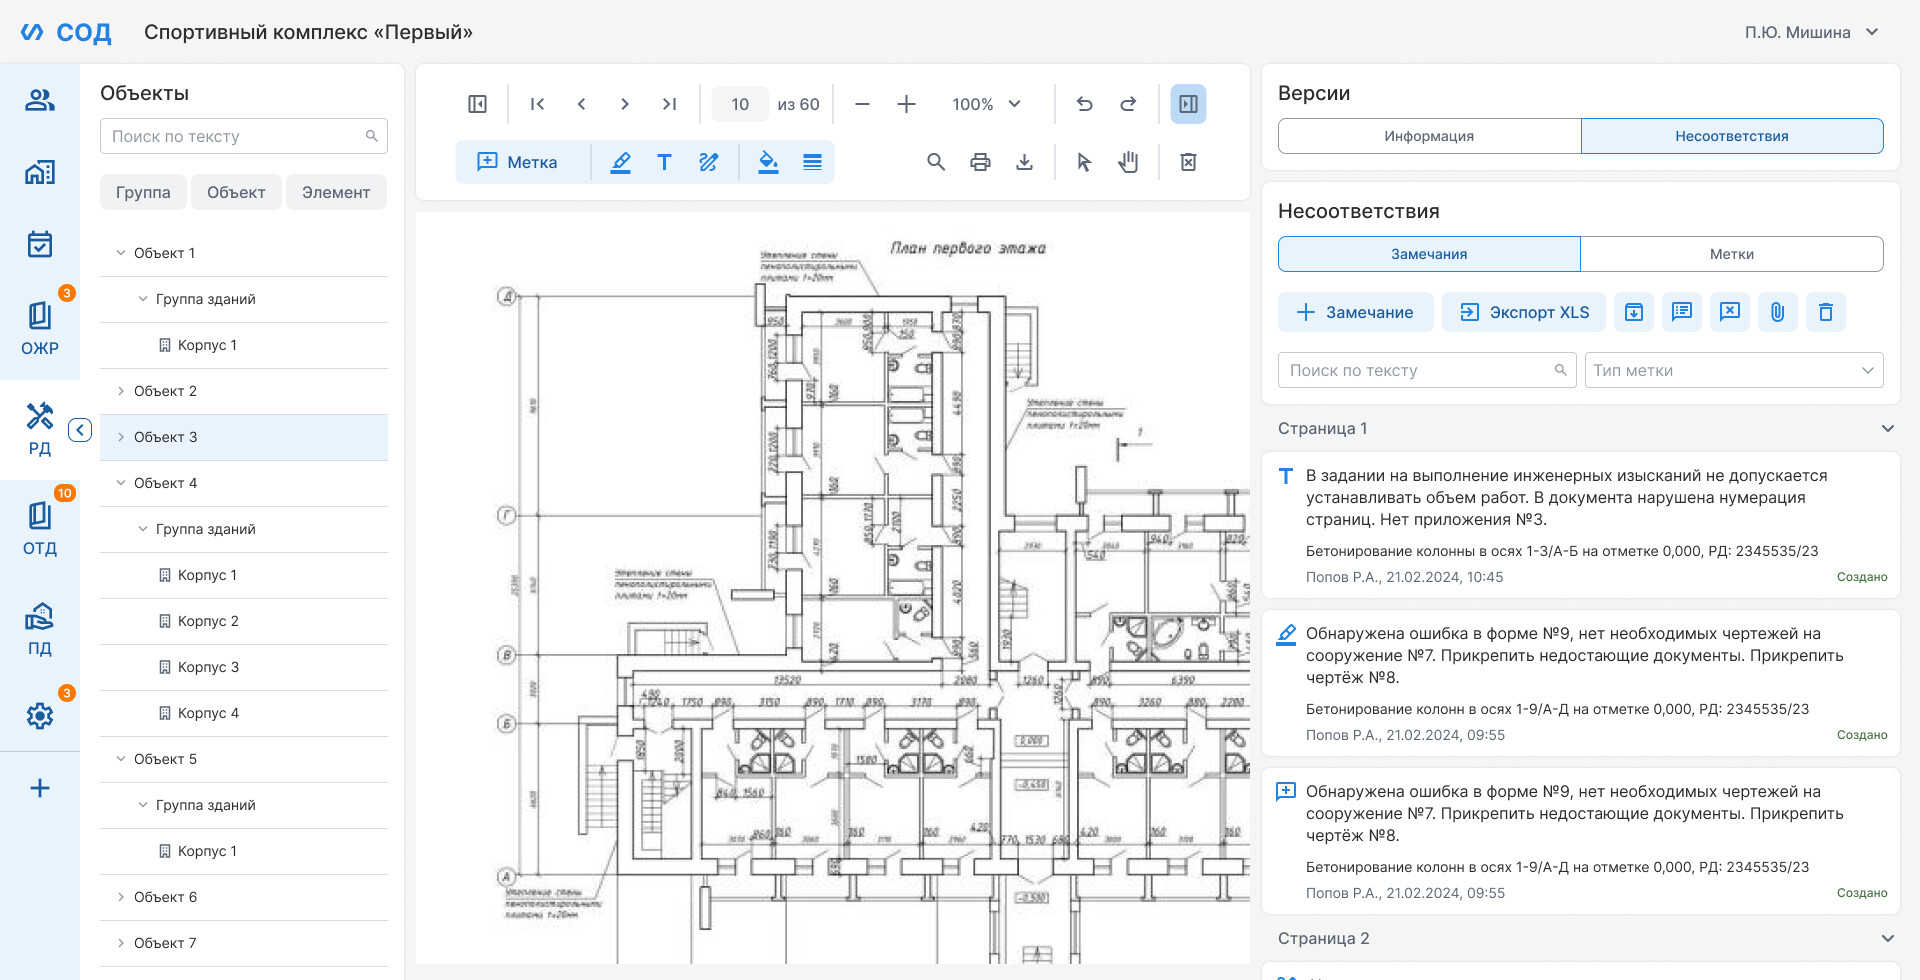
Task: Collapse the left navigation sidebar
Action: pos(80,430)
